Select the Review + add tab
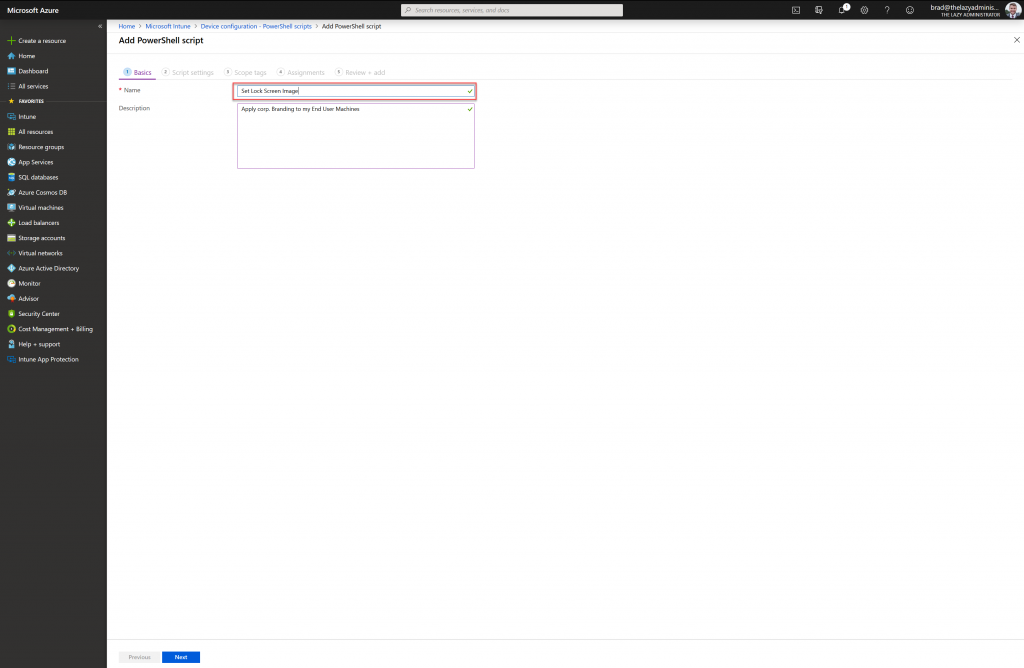This screenshot has height=668, width=1024. [x=360, y=72]
